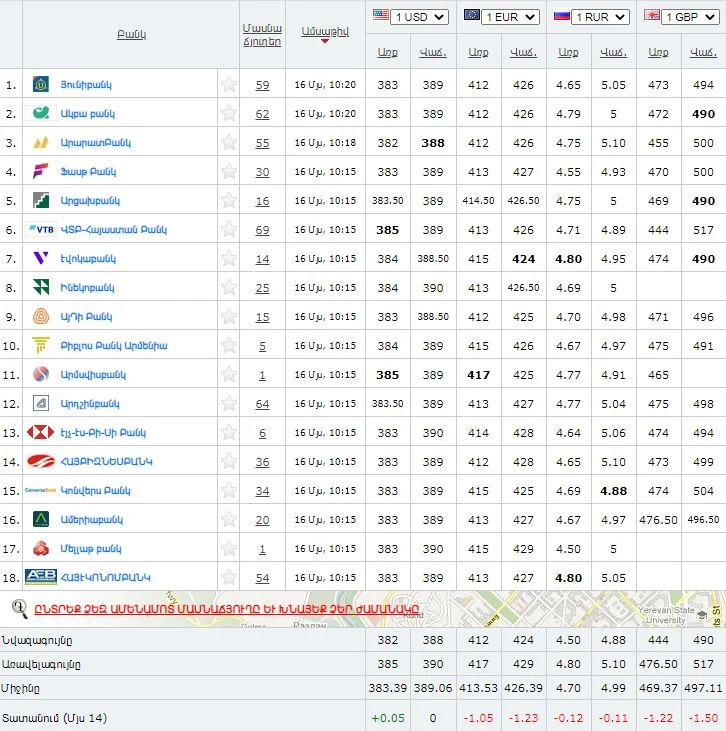This screenshot has width=726, height=731.
Task: Click the Russian flag icon beside RUR
Action: [x=562, y=16]
